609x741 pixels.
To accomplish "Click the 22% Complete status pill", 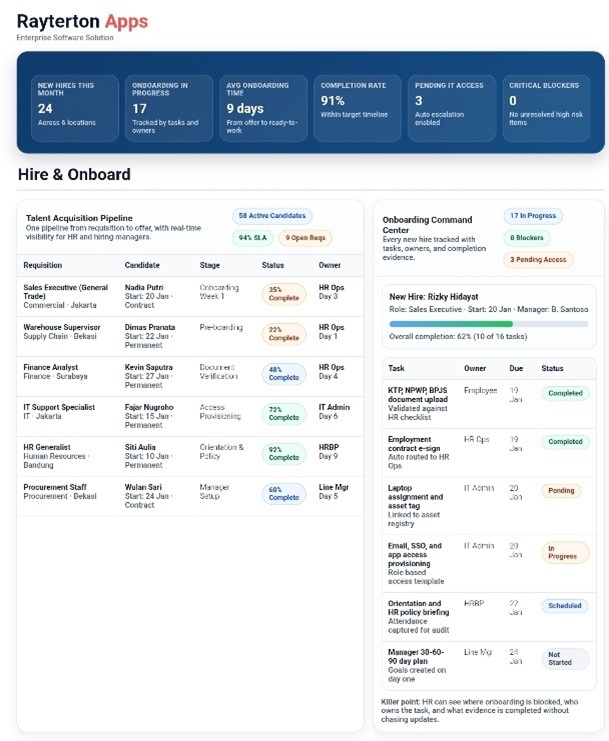I will [284, 334].
